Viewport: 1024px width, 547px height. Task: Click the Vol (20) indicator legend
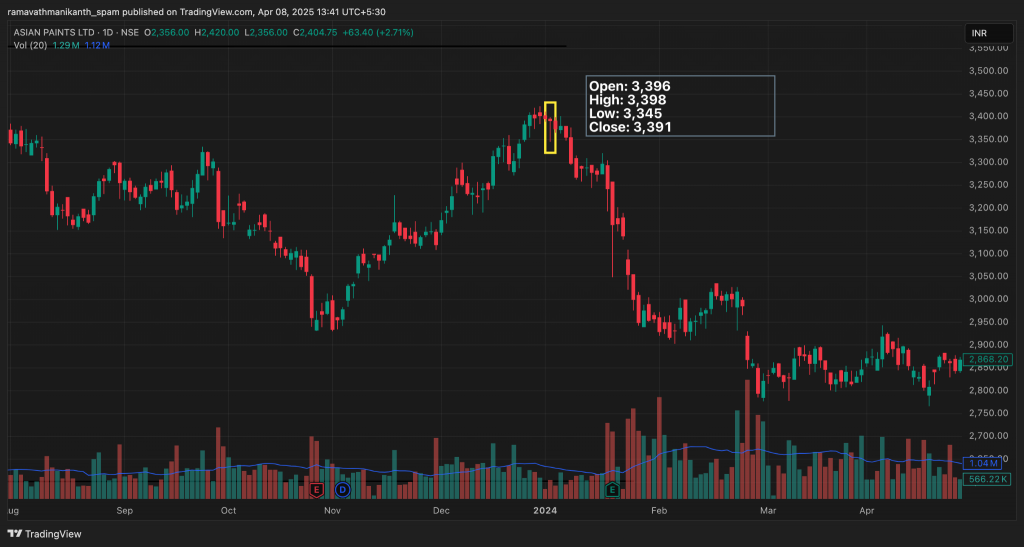(x=30, y=45)
